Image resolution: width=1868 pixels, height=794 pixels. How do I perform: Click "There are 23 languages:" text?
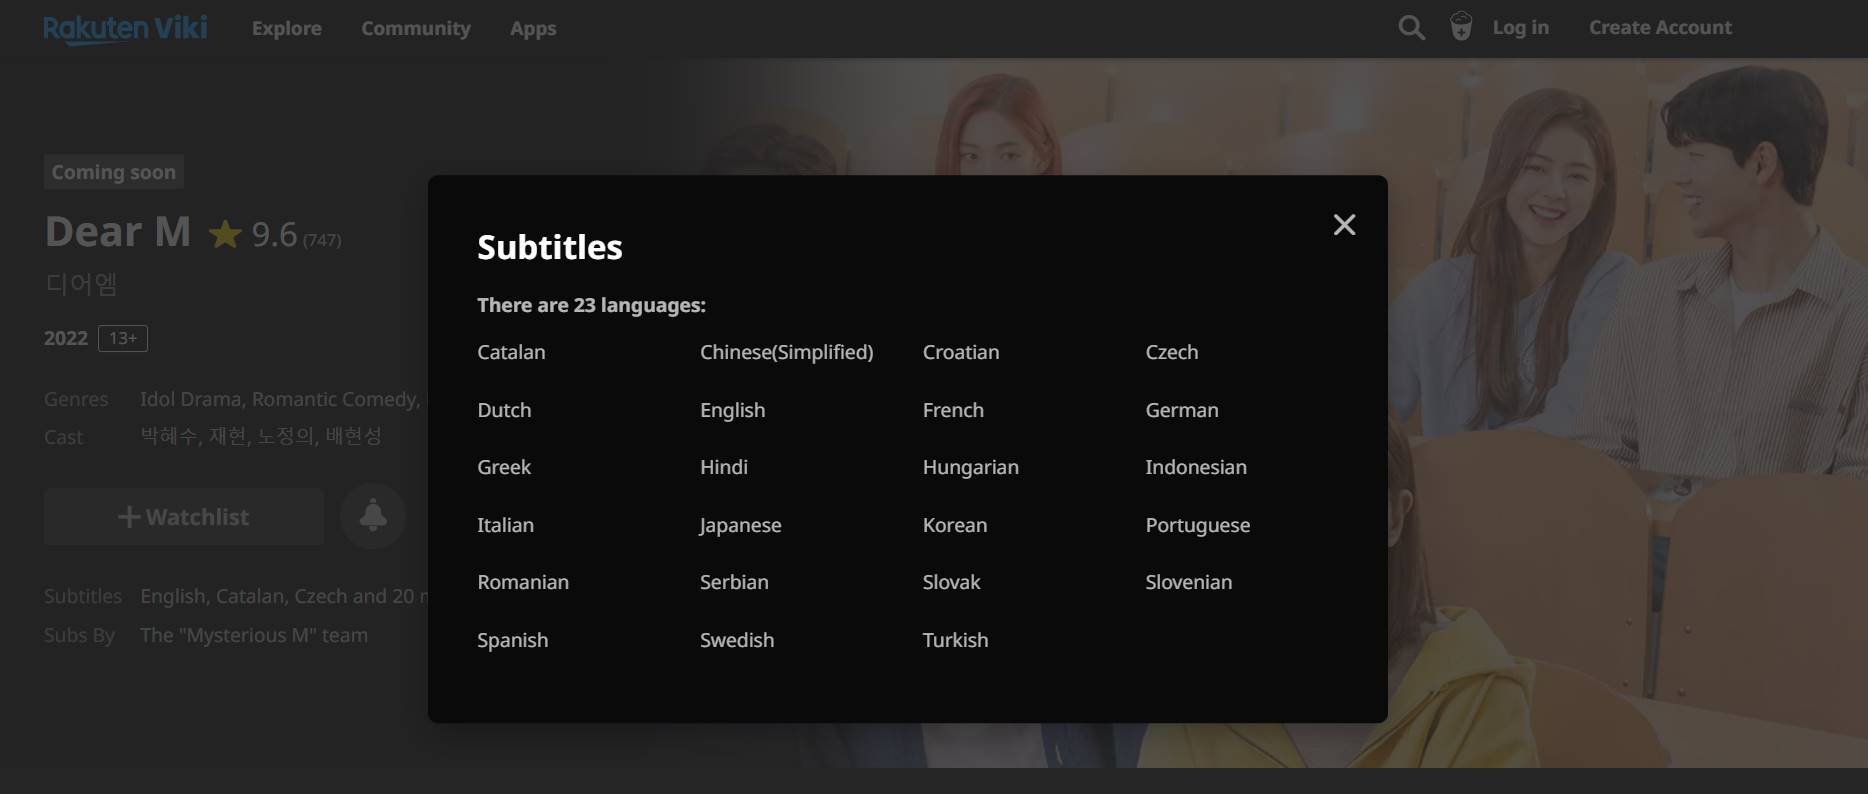pyautogui.click(x=591, y=305)
